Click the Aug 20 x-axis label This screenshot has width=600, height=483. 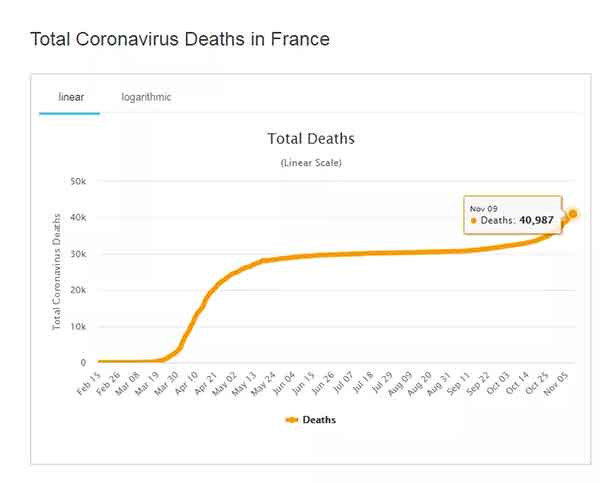(420, 383)
